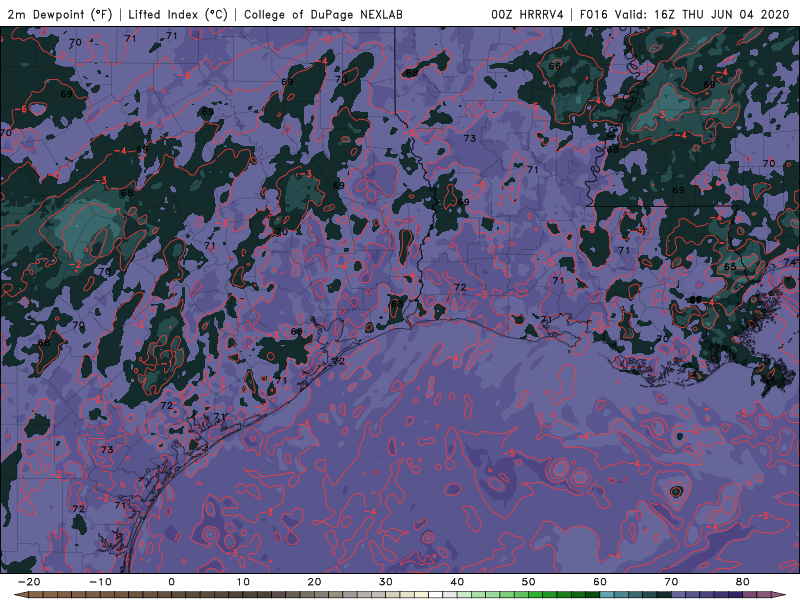800x600 pixels.
Task: Click the 30 label on the color scale
Action: coord(386,582)
